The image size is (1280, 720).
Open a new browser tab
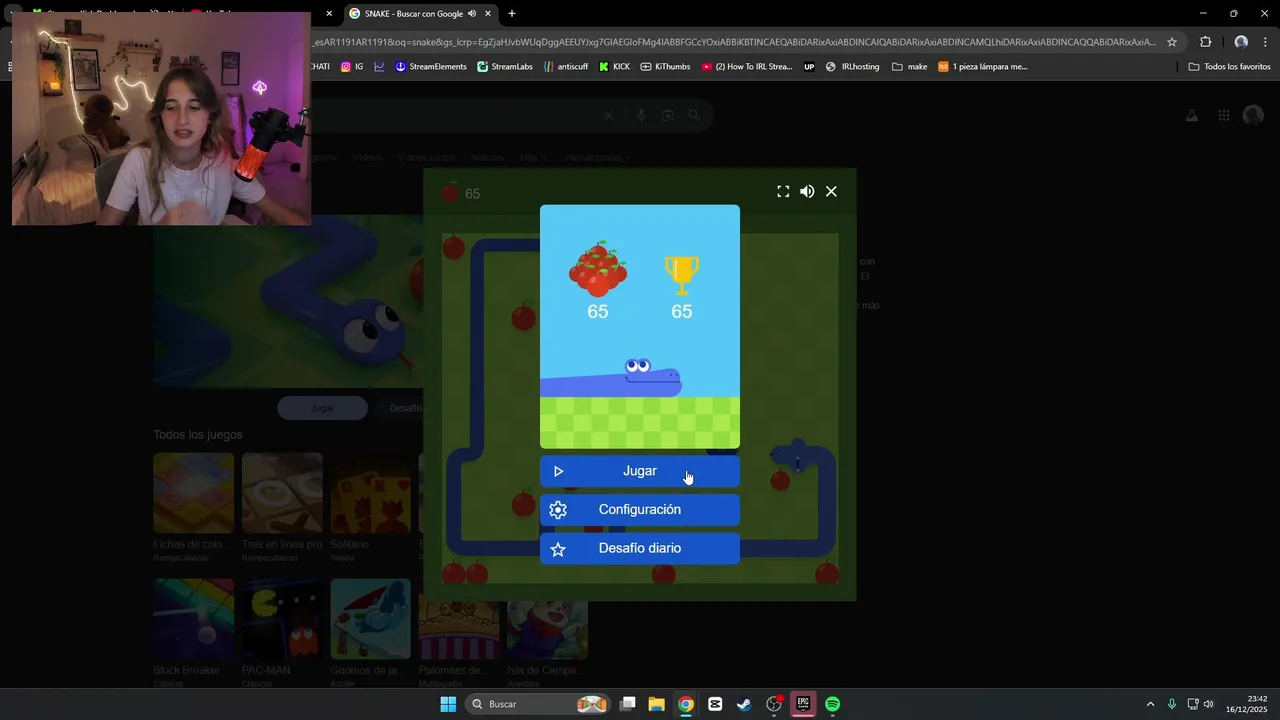coord(512,14)
